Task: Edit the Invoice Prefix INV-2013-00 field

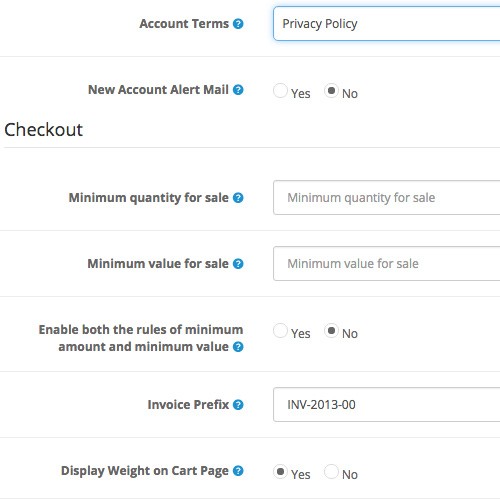Action: 387,405
